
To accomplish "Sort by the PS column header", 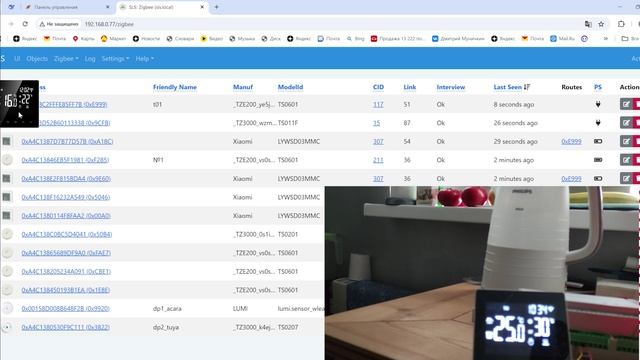I will (x=598, y=87).
